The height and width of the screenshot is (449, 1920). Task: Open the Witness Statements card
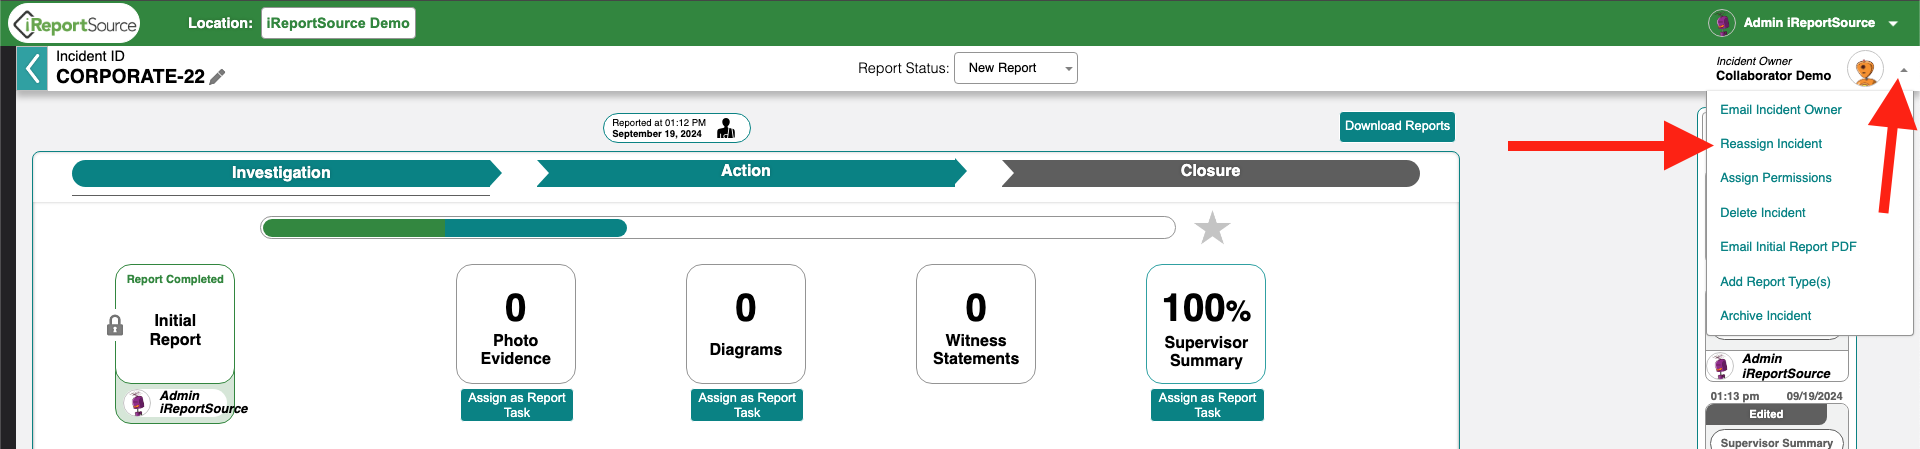coord(976,323)
